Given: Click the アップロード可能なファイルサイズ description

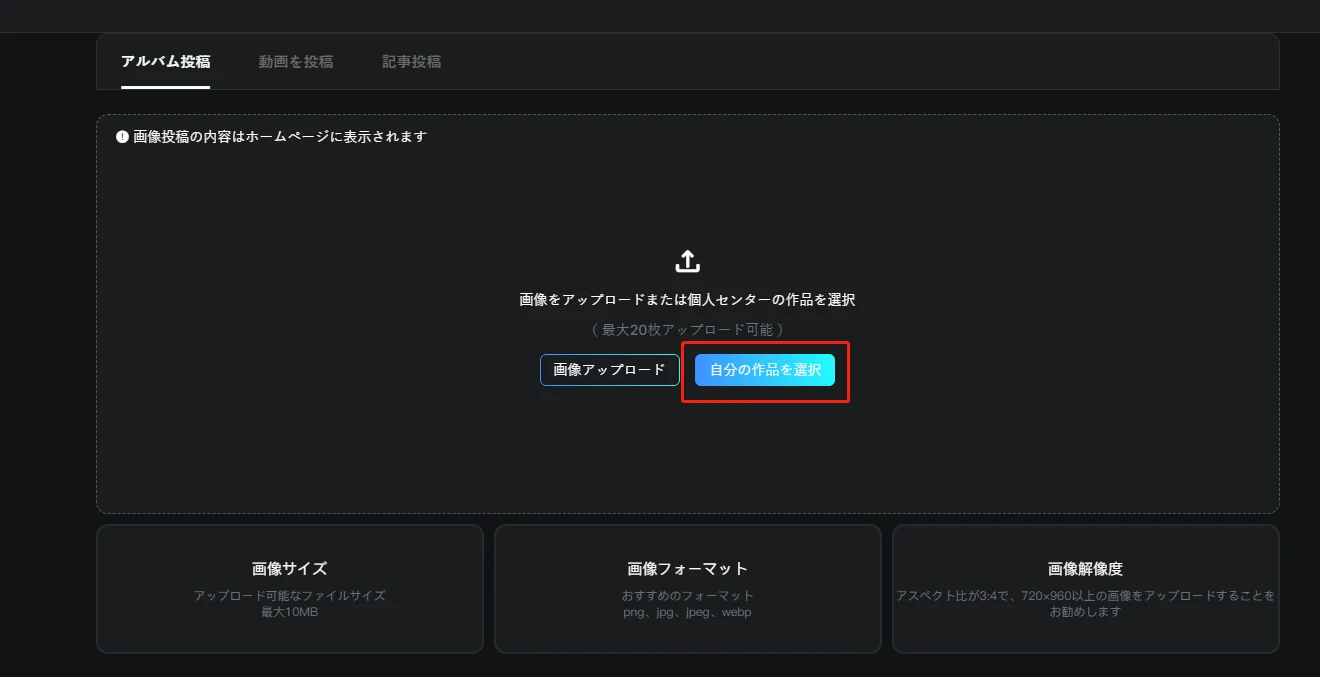Looking at the screenshot, I should tap(289, 596).
